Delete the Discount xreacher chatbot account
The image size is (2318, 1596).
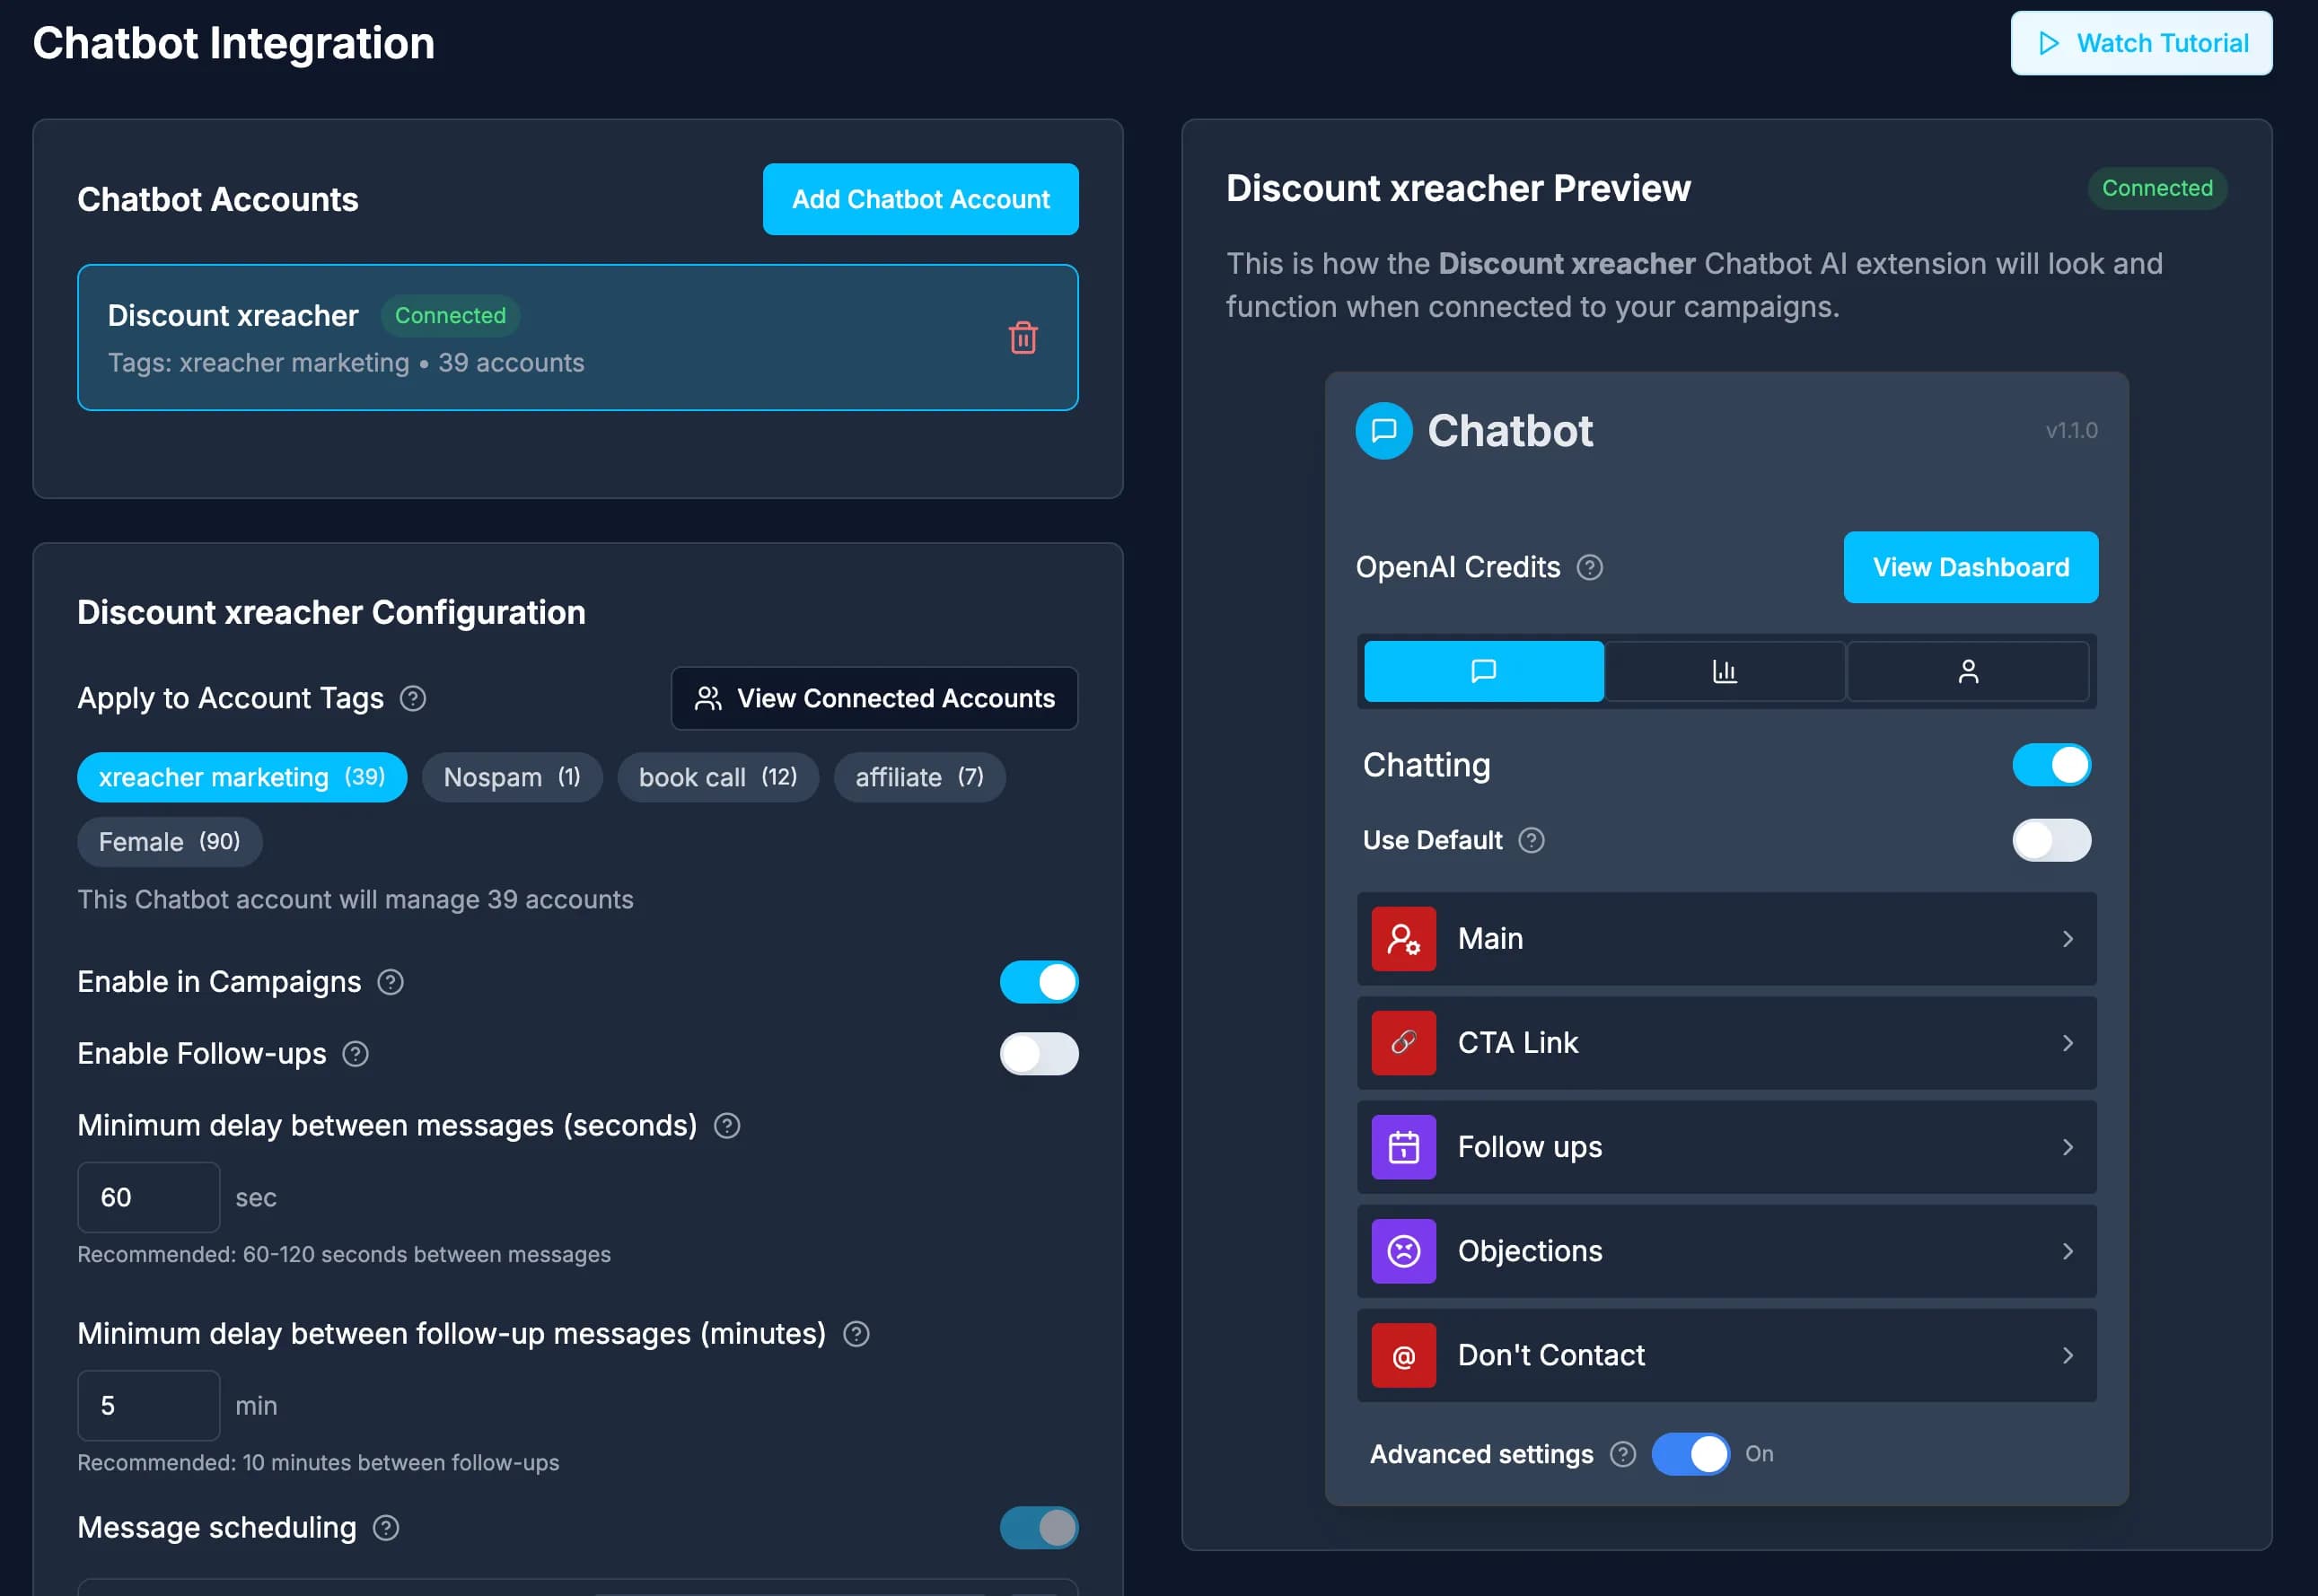pos(1023,338)
